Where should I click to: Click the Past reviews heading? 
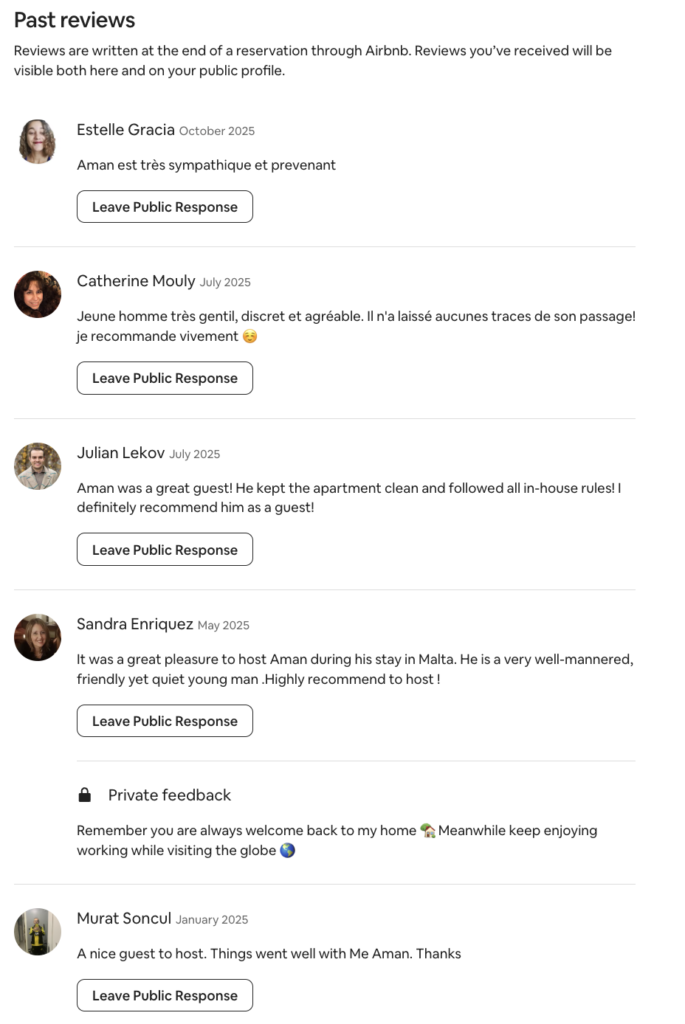click(75, 20)
